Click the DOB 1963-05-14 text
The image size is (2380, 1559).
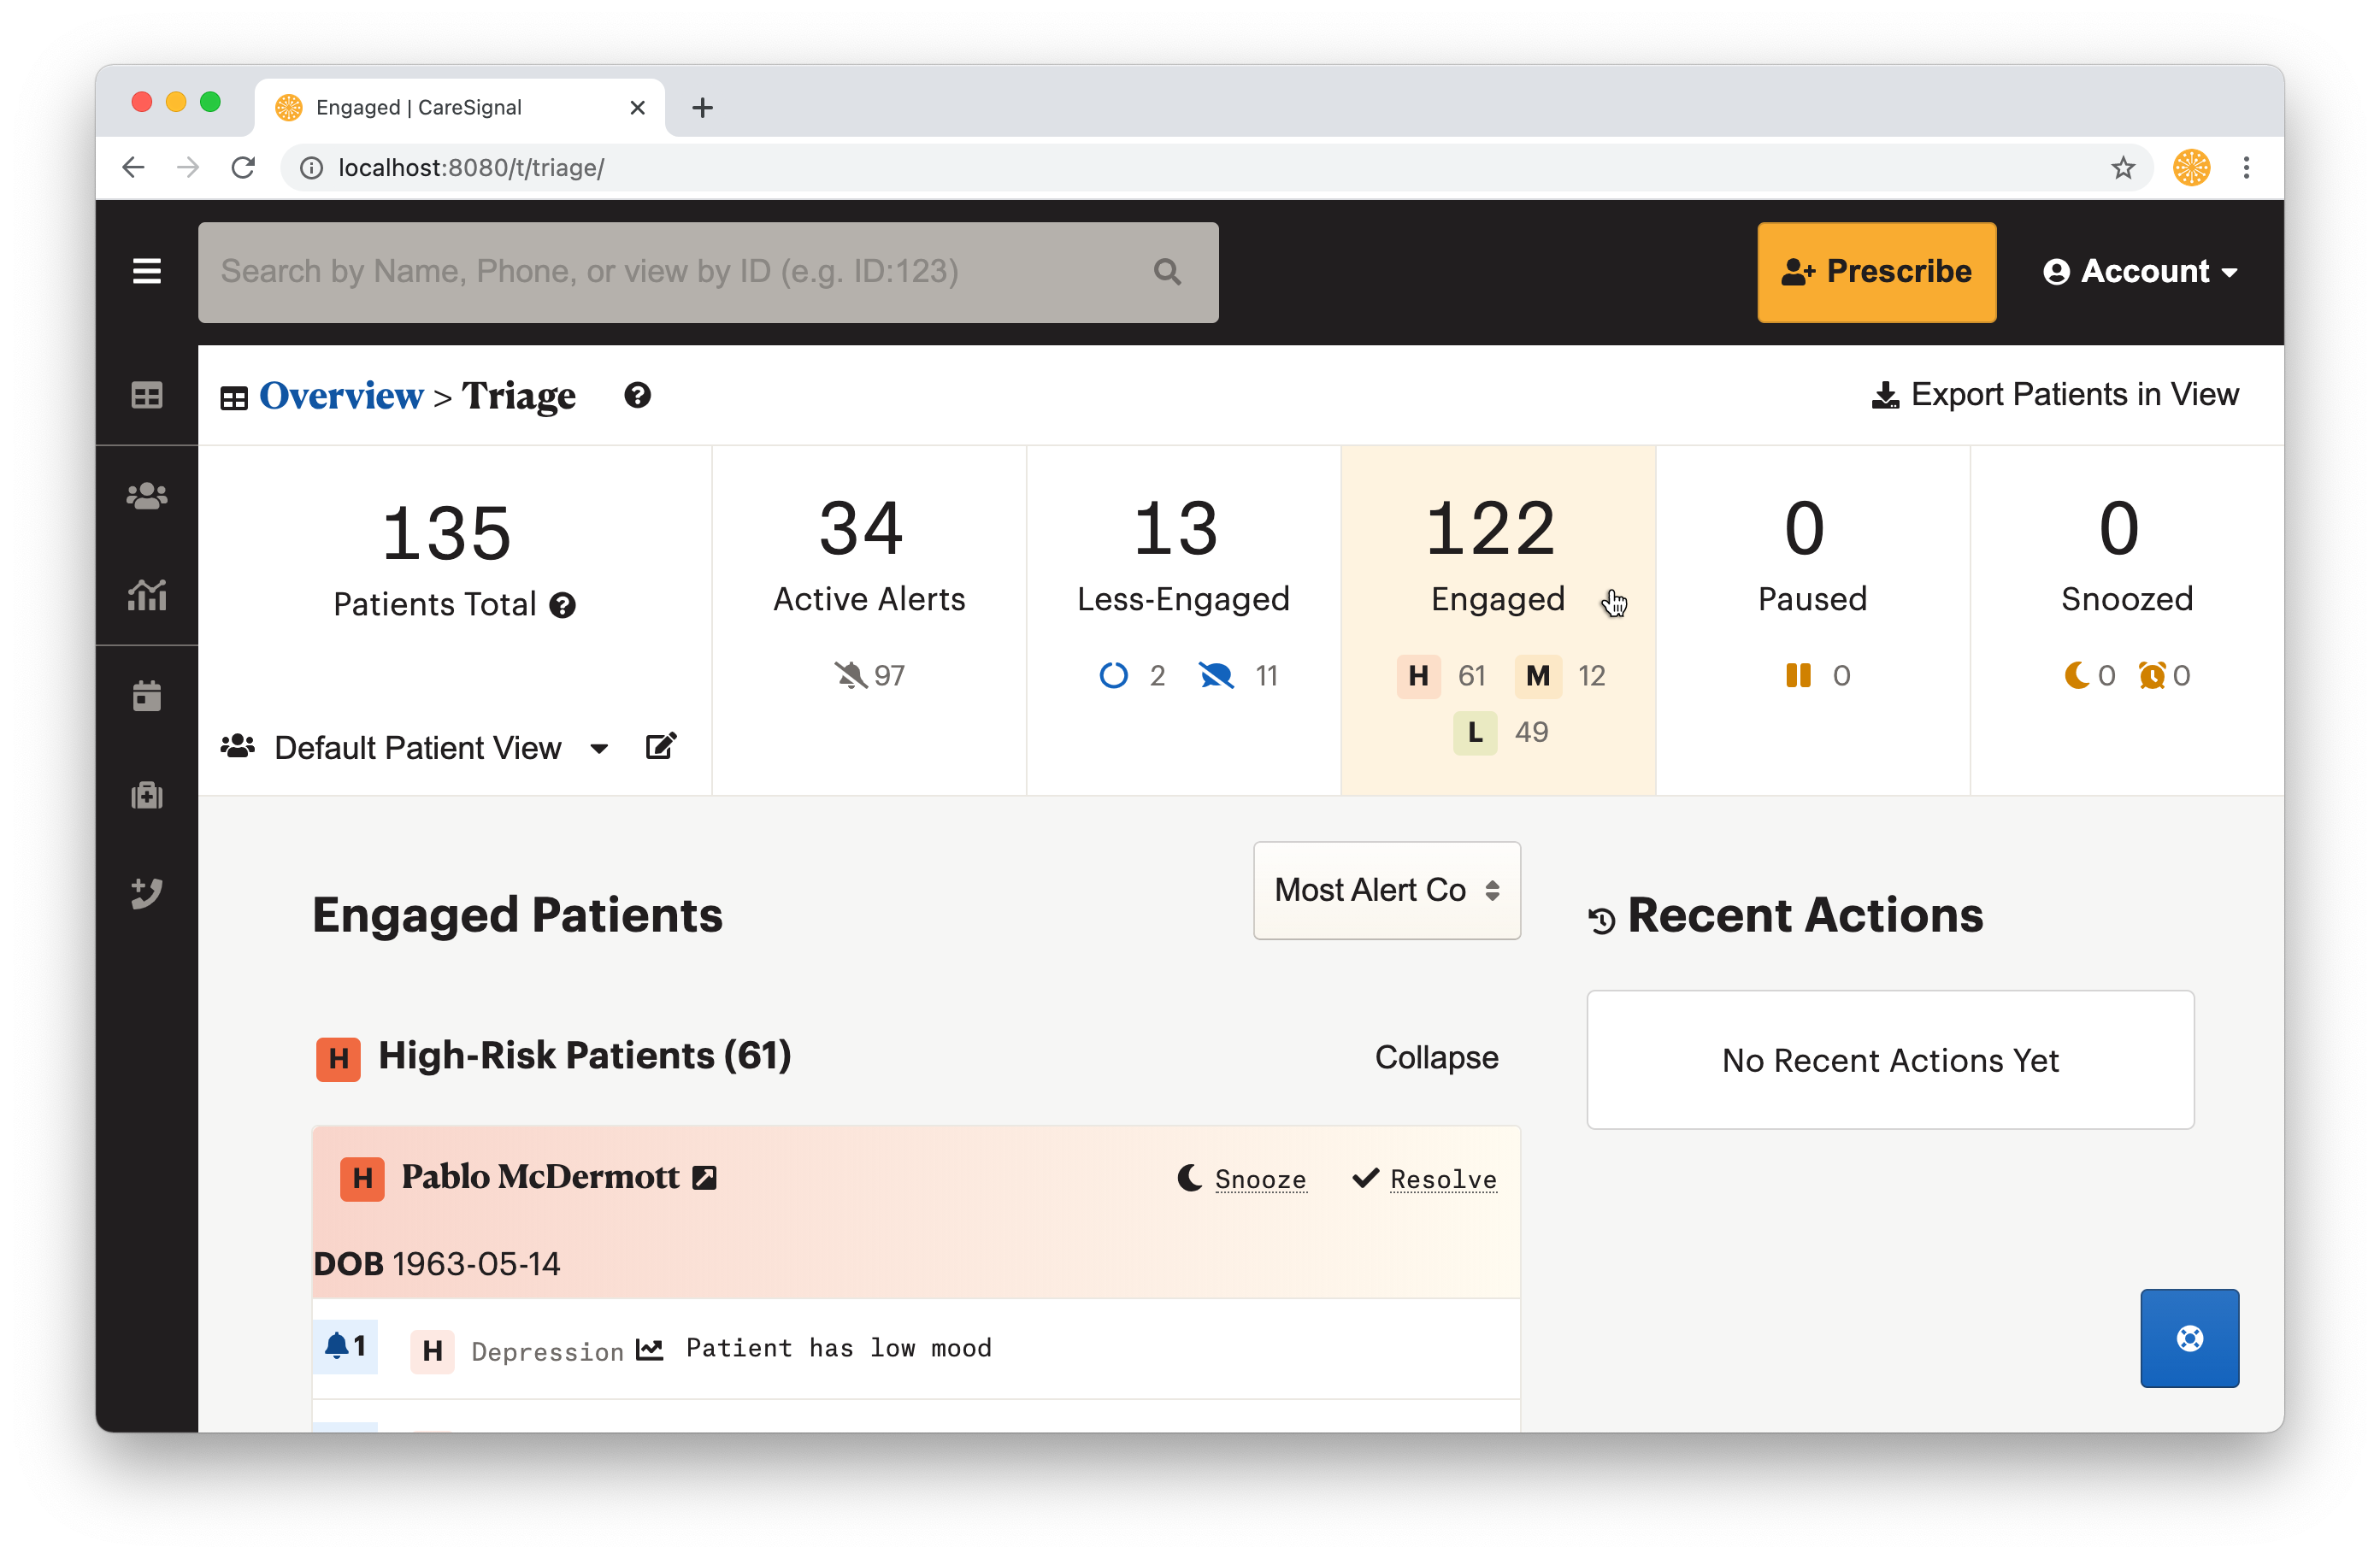tap(437, 1264)
